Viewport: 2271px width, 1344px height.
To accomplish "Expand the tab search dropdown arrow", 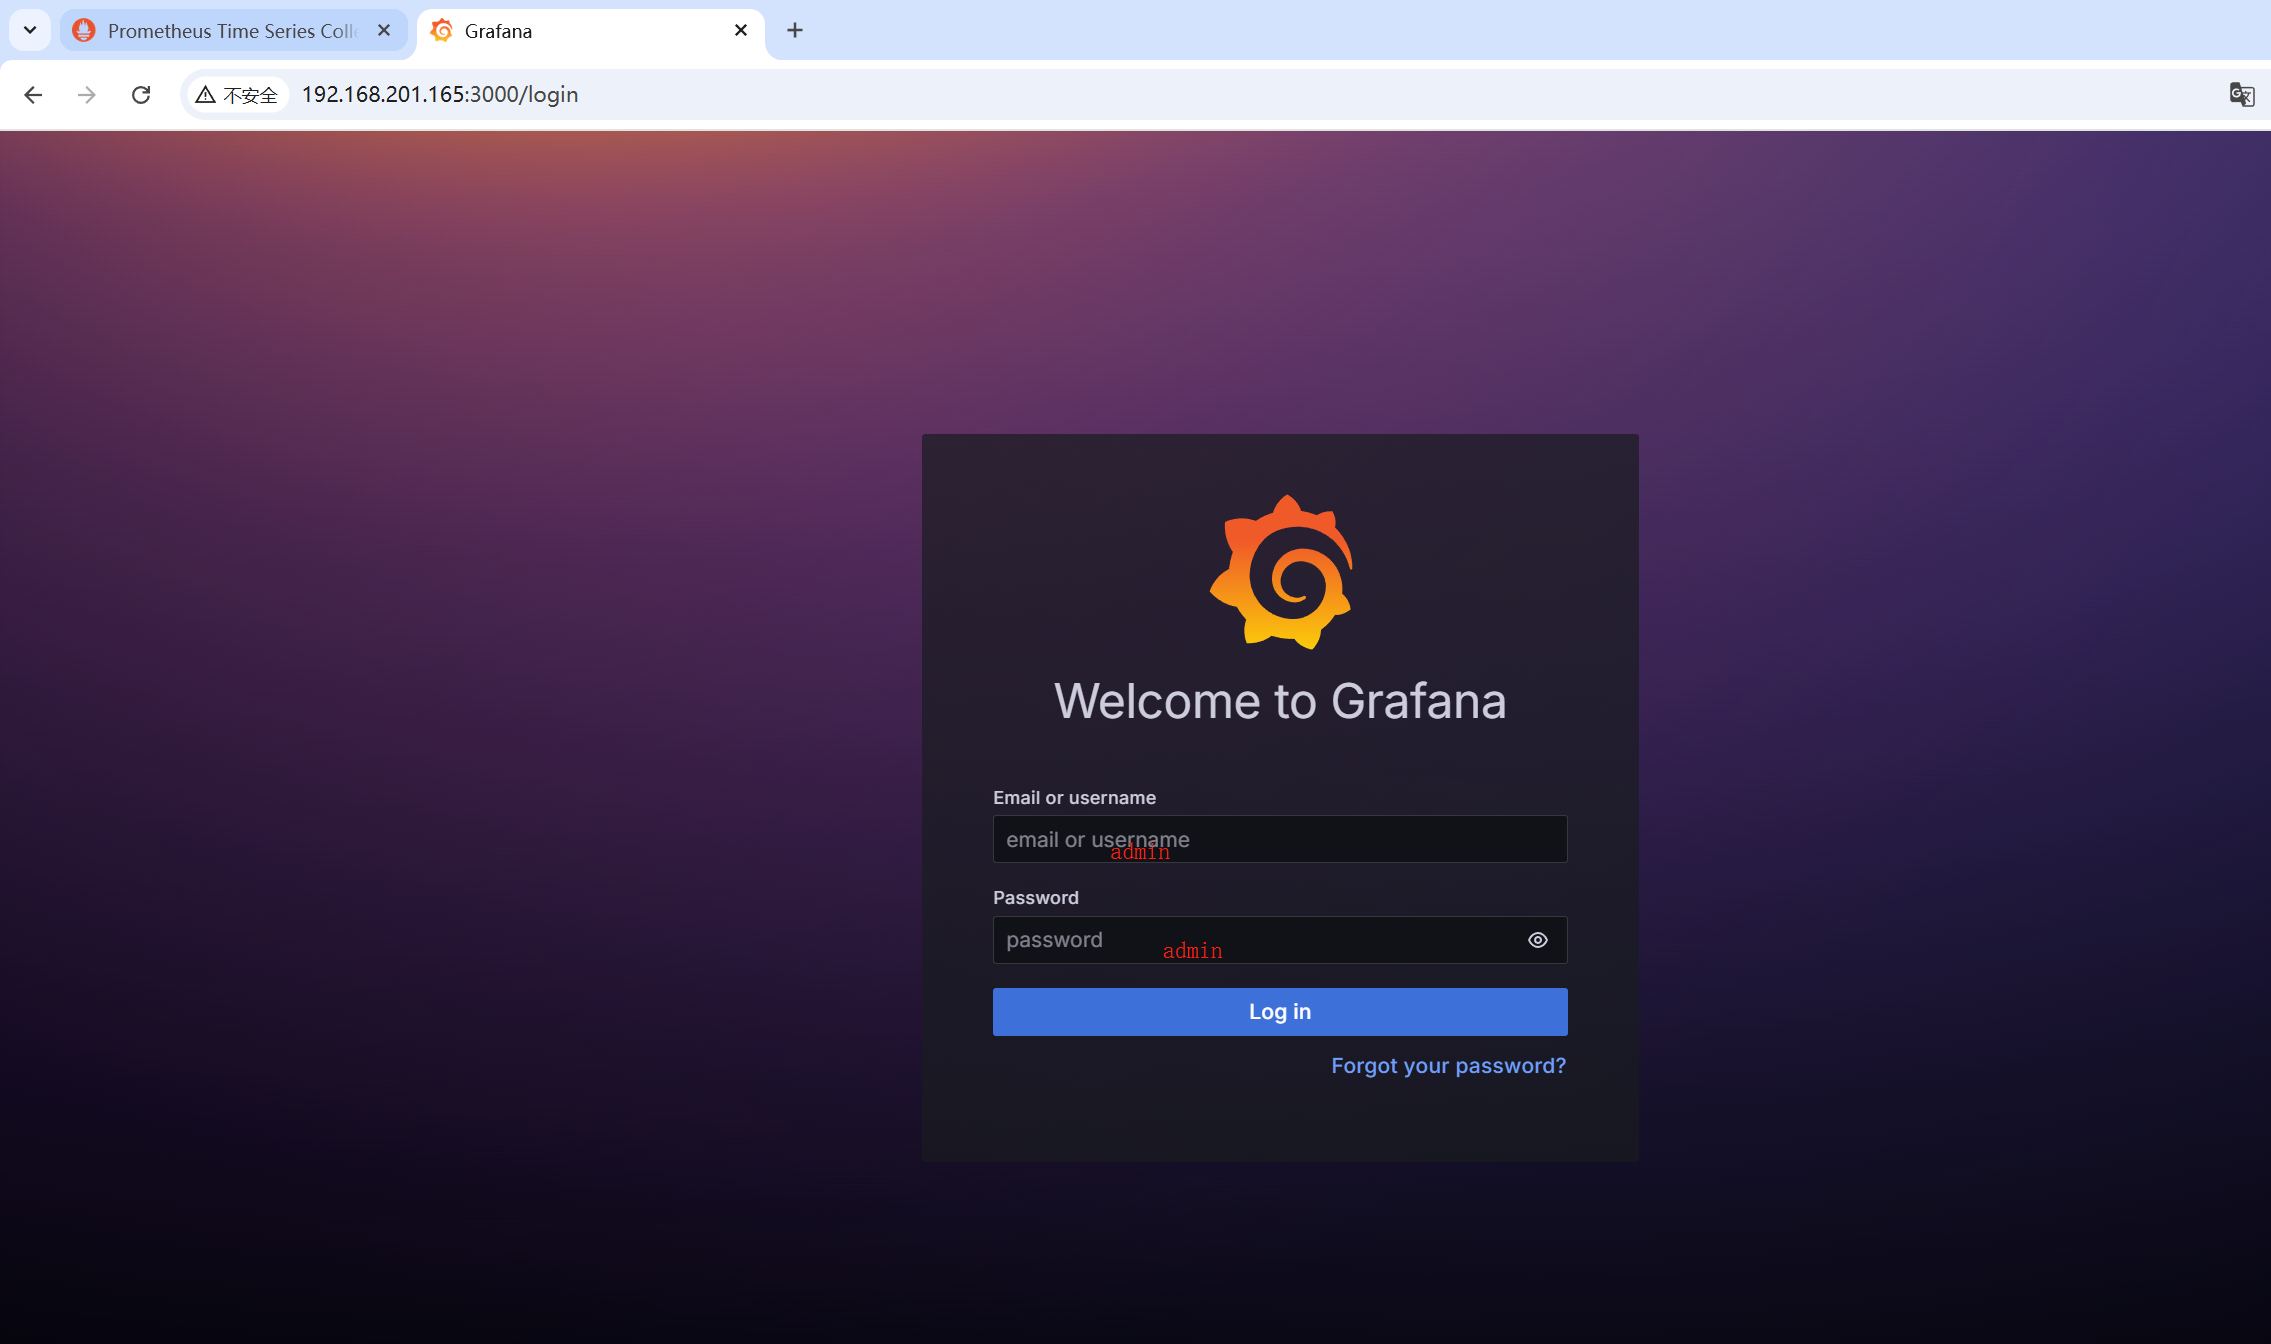I will click(30, 31).
